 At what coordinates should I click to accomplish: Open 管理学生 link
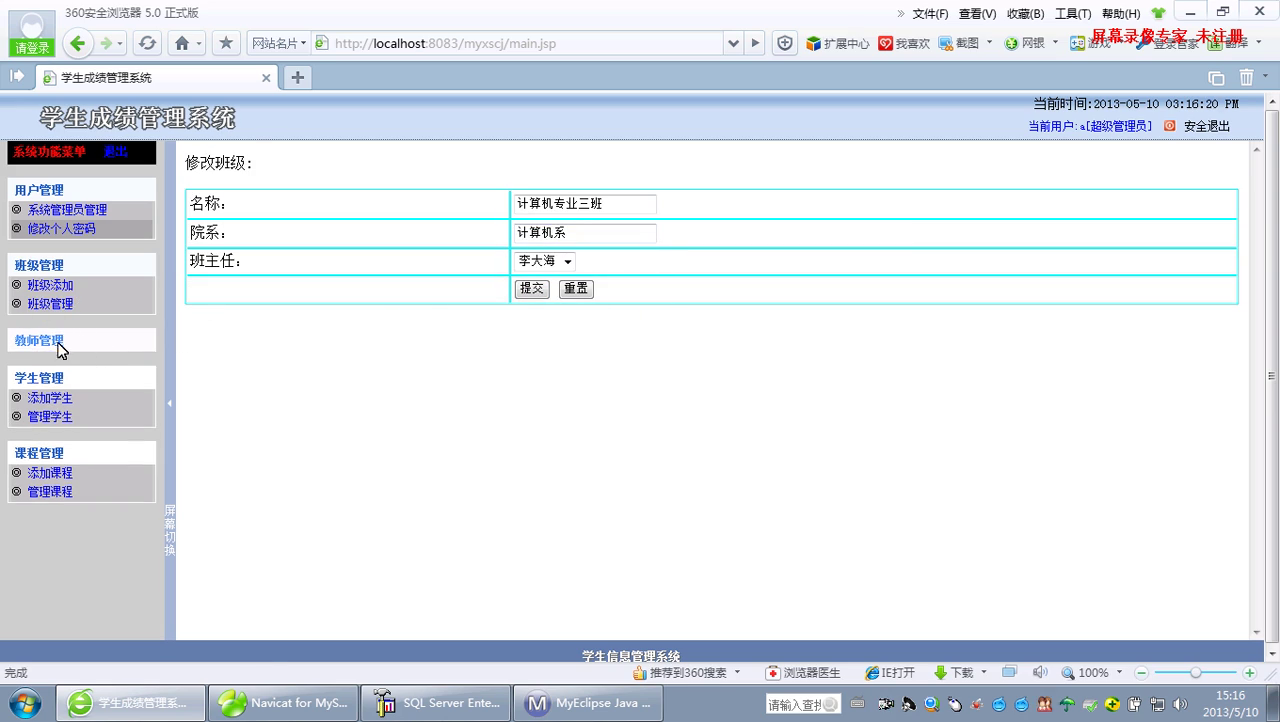tap(50, 417)
